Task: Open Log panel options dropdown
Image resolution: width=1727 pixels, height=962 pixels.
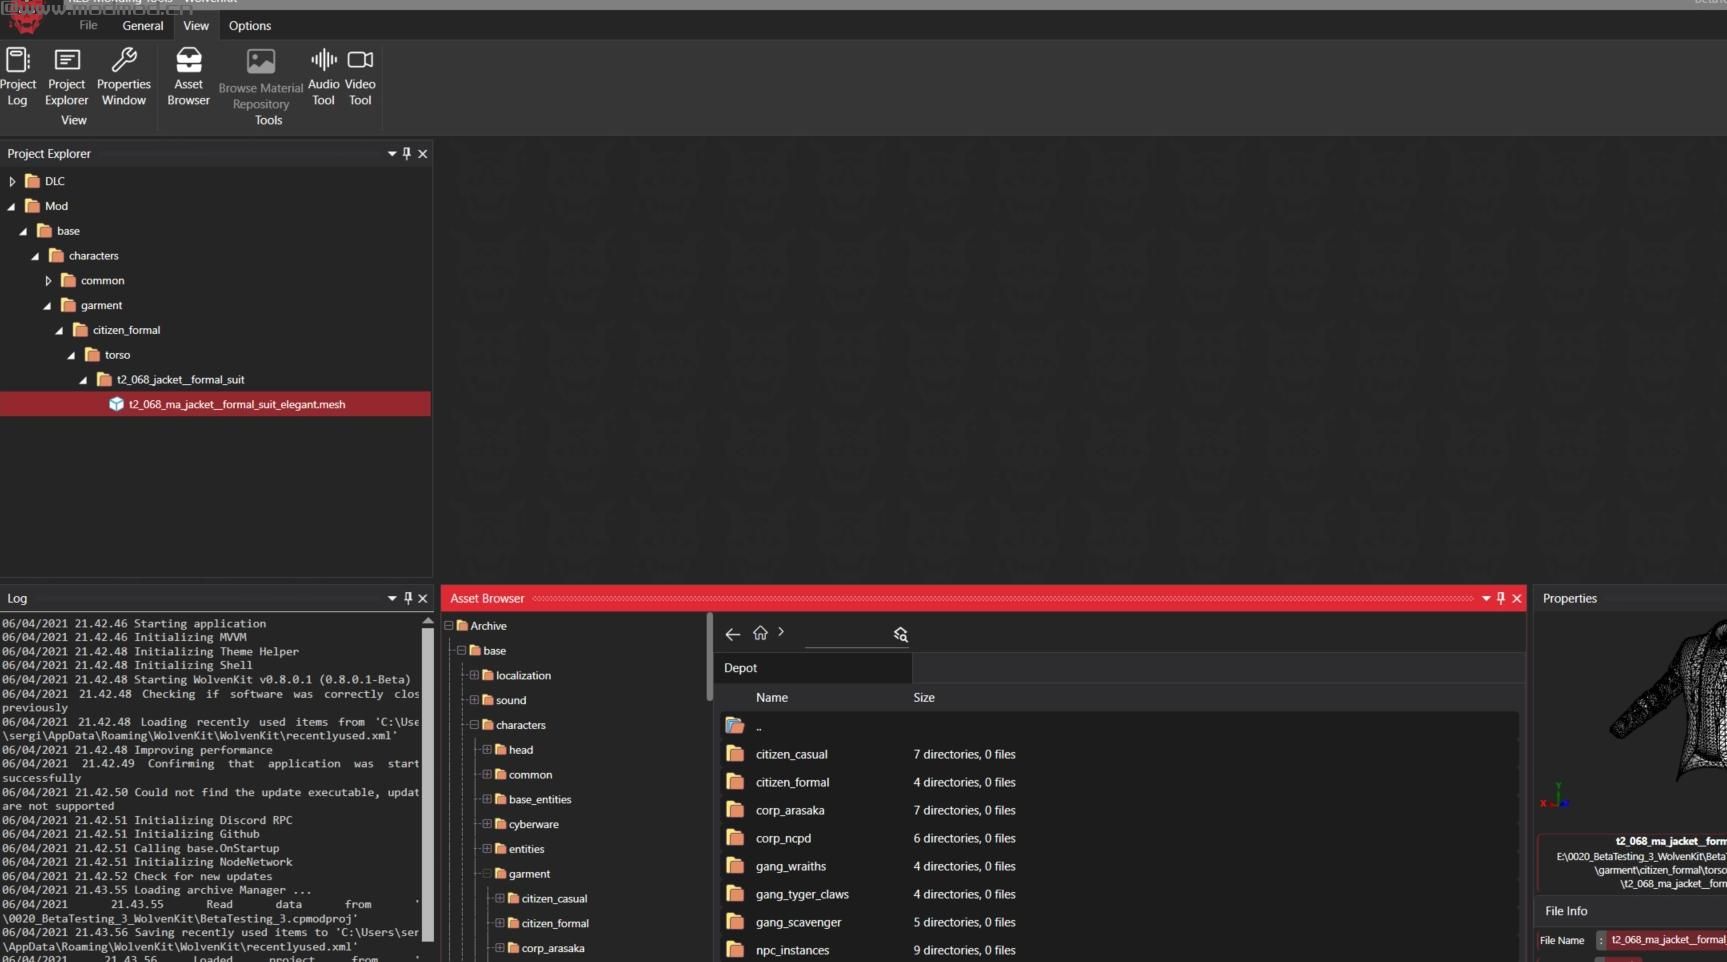Action: [x=392, y=598]
